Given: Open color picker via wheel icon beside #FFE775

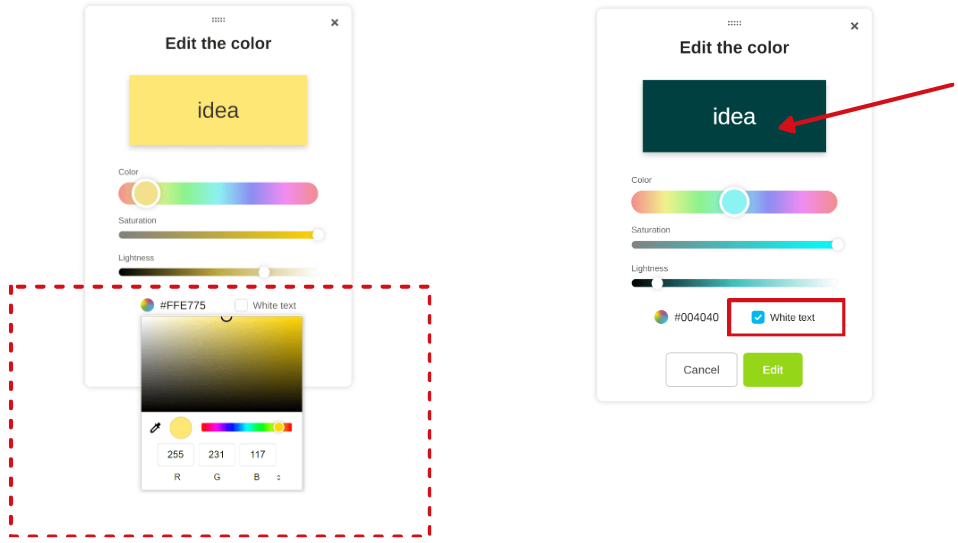Looking at the screenshot, I should (147, 305).
